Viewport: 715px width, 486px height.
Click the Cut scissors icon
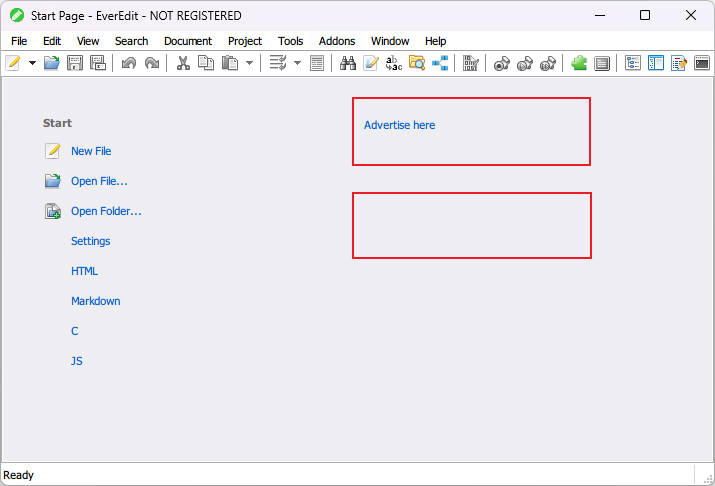[183, 63]
